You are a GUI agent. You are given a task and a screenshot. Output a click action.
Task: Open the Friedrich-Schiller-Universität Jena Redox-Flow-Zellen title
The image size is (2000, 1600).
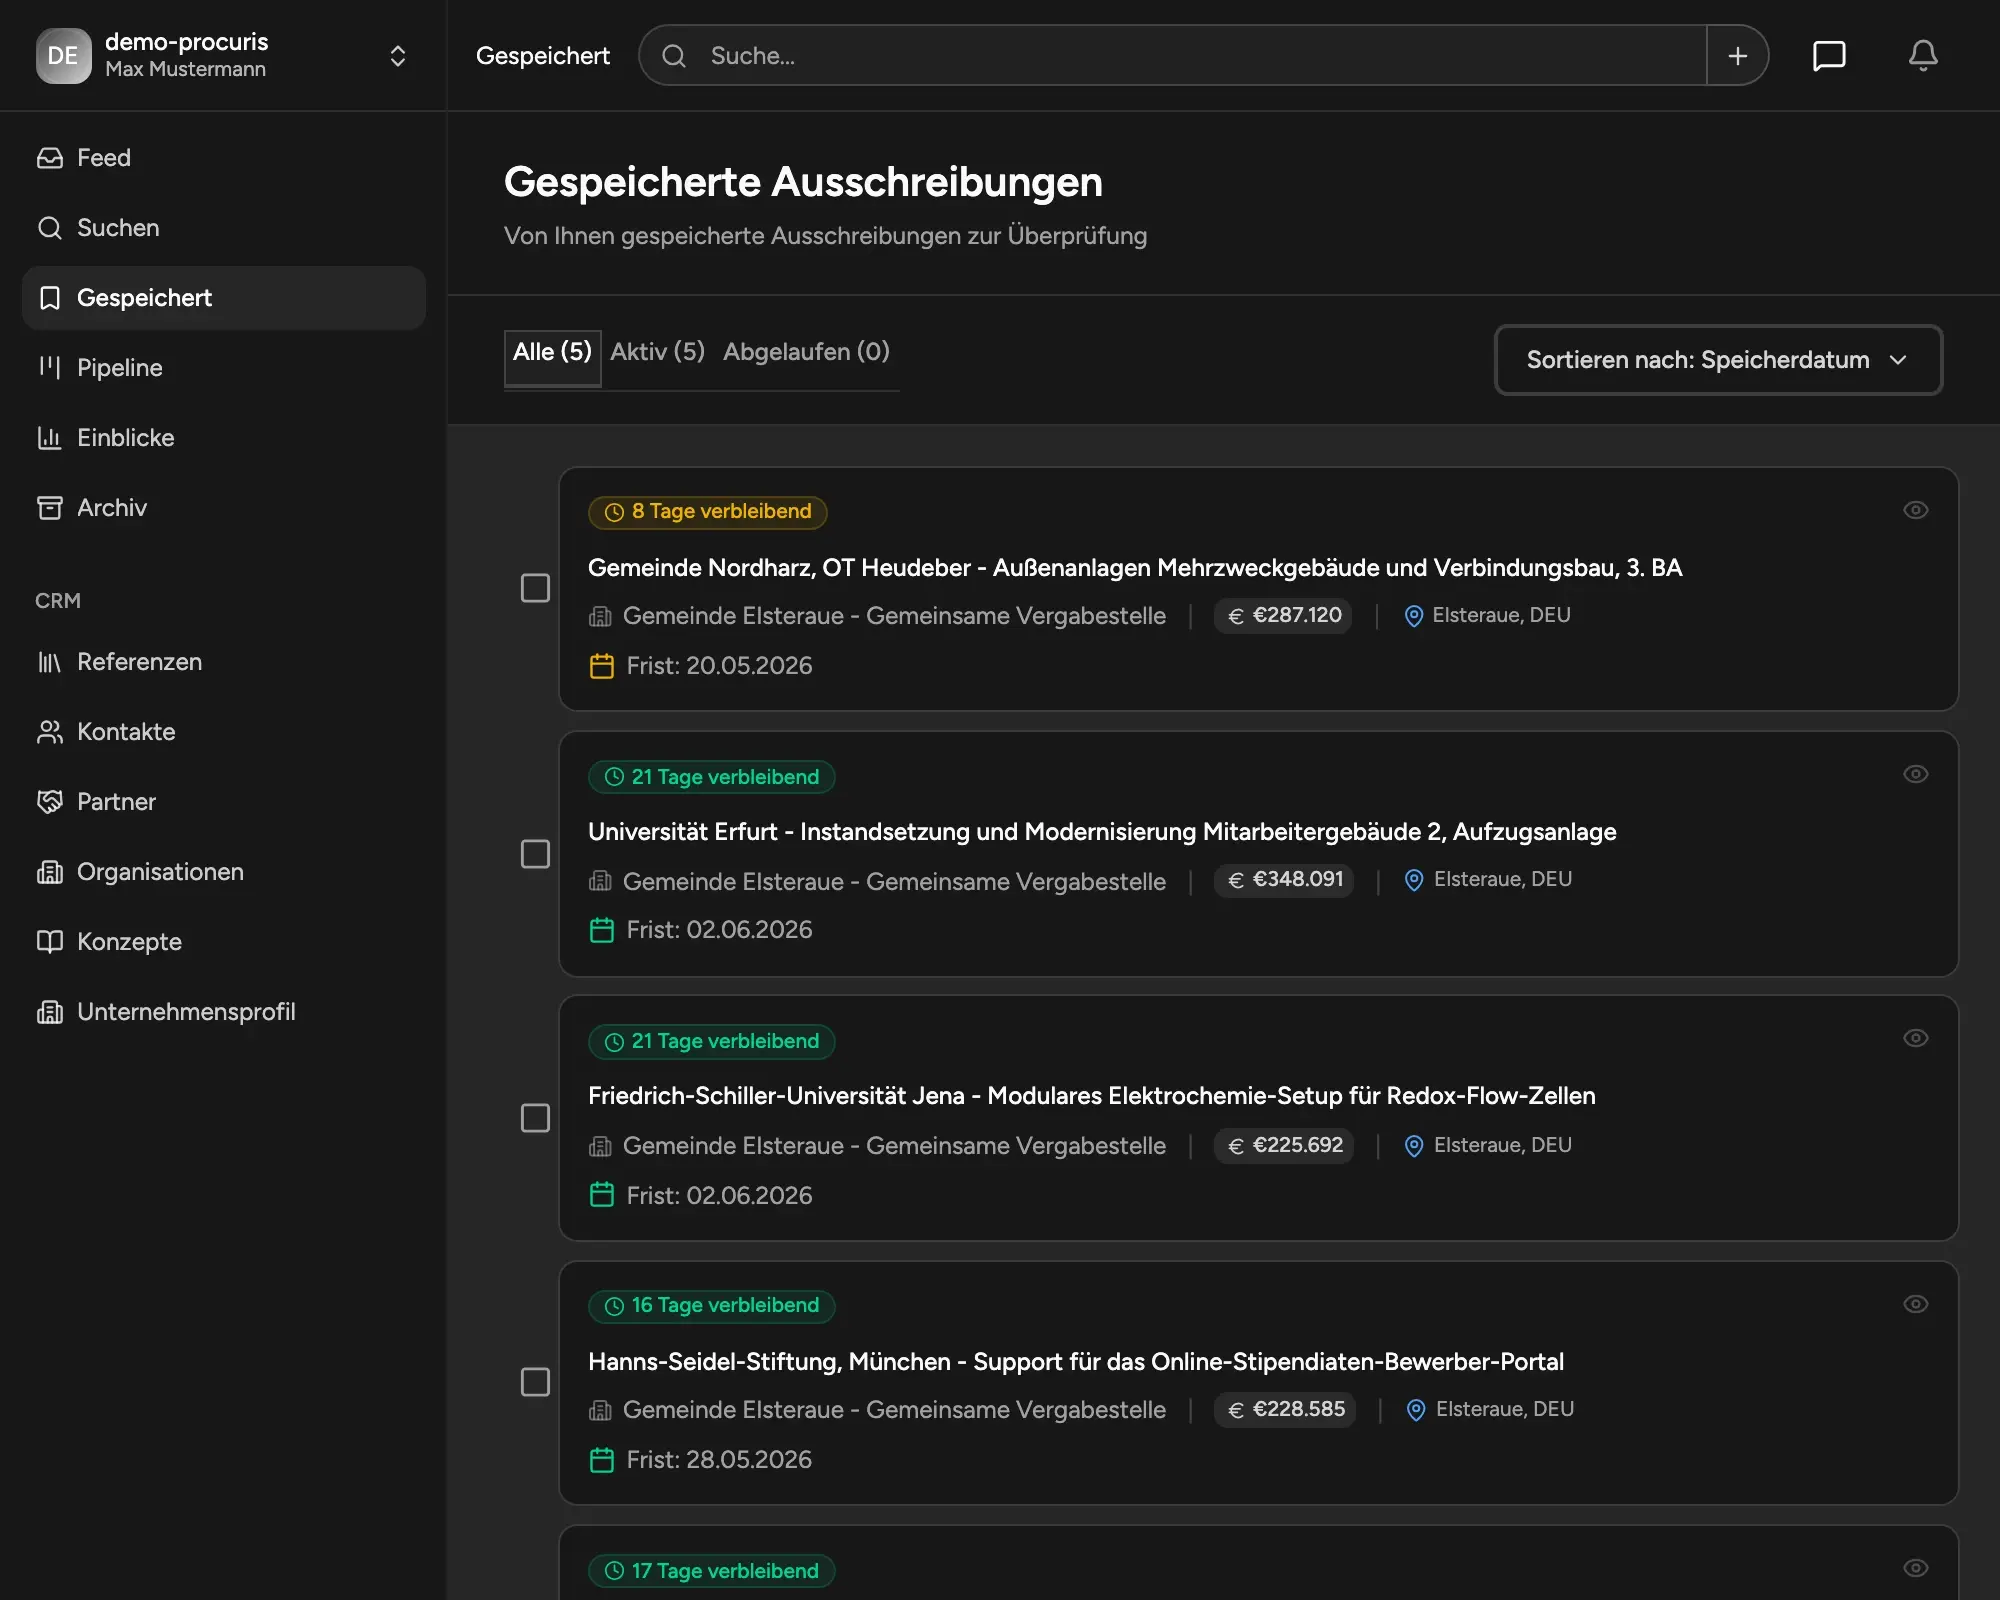1092,1096
